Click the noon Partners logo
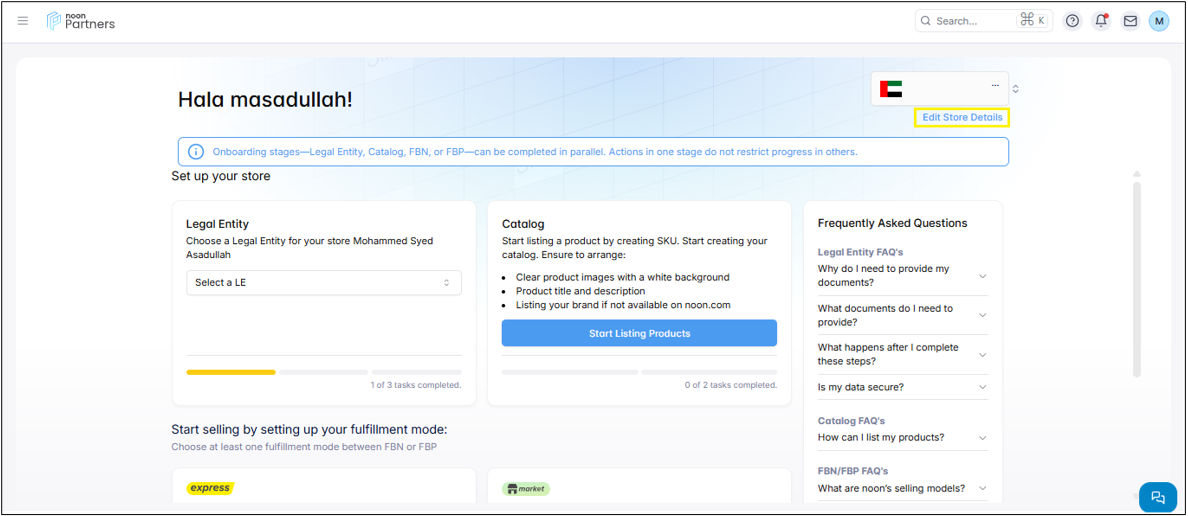The image size is (1188, 516). 81,21
